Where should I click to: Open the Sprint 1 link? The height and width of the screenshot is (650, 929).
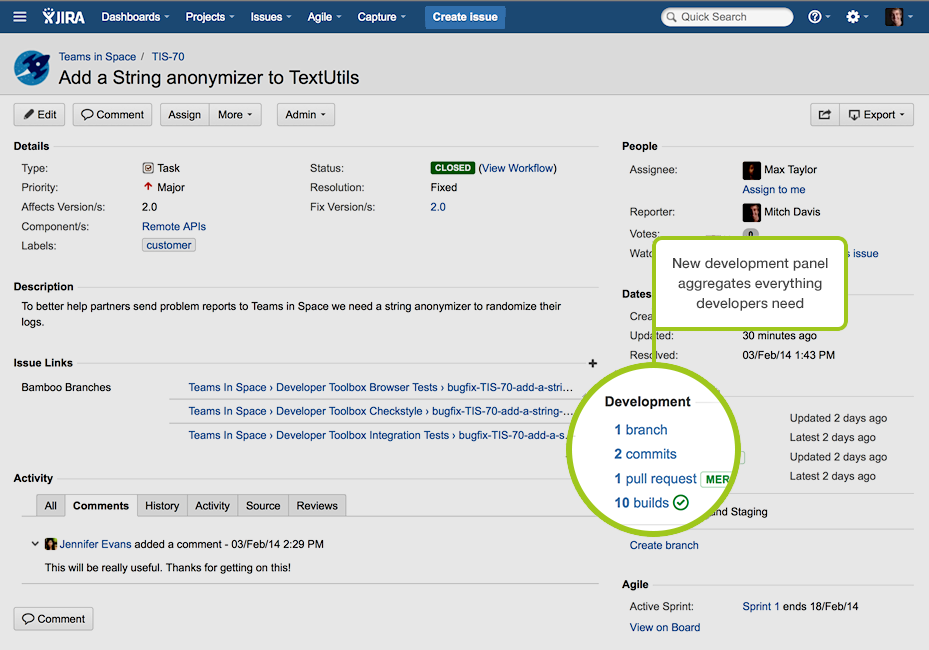coord(761,606)
